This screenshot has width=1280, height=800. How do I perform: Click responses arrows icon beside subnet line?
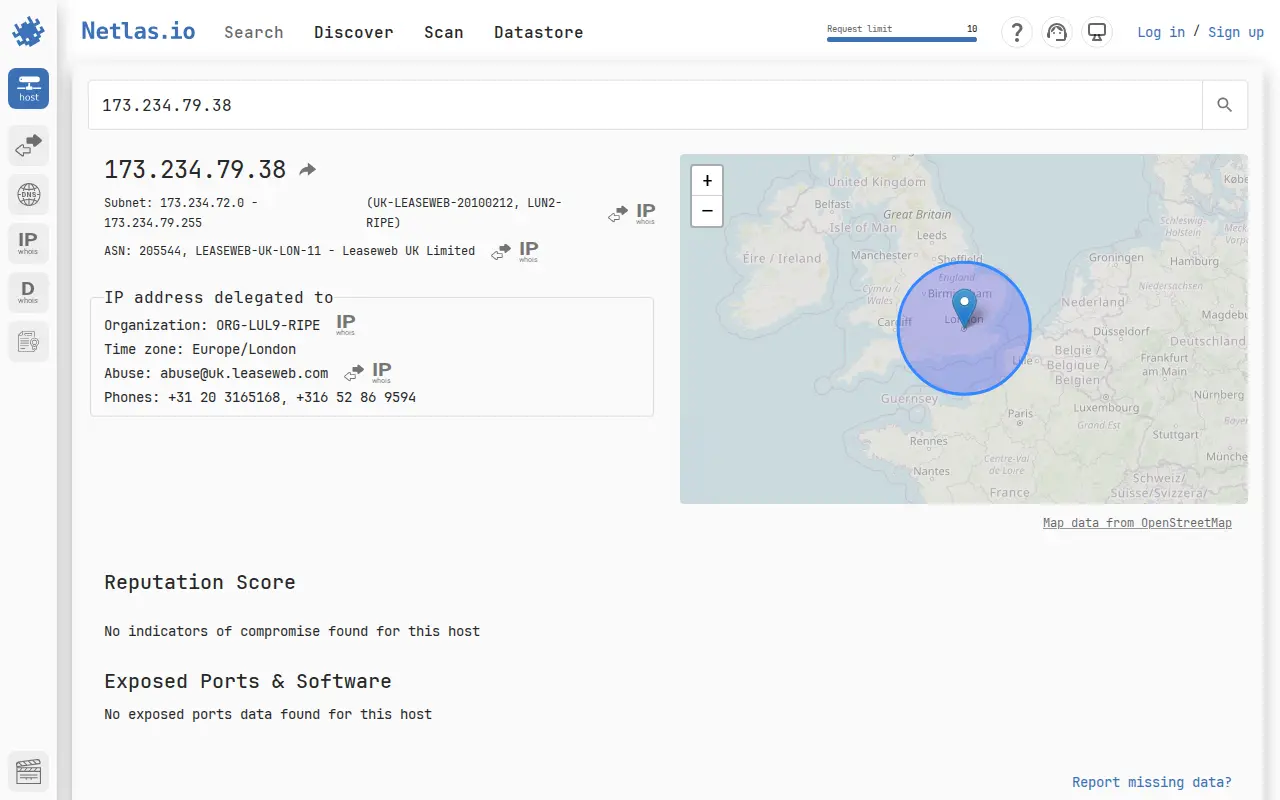(x=618, y=215)
